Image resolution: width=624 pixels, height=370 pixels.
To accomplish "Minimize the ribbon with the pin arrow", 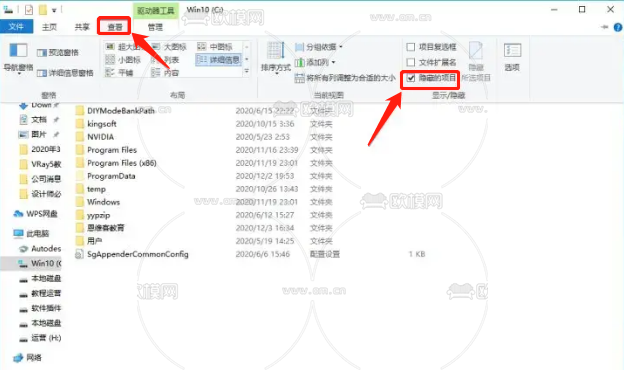I will (605, 27).
